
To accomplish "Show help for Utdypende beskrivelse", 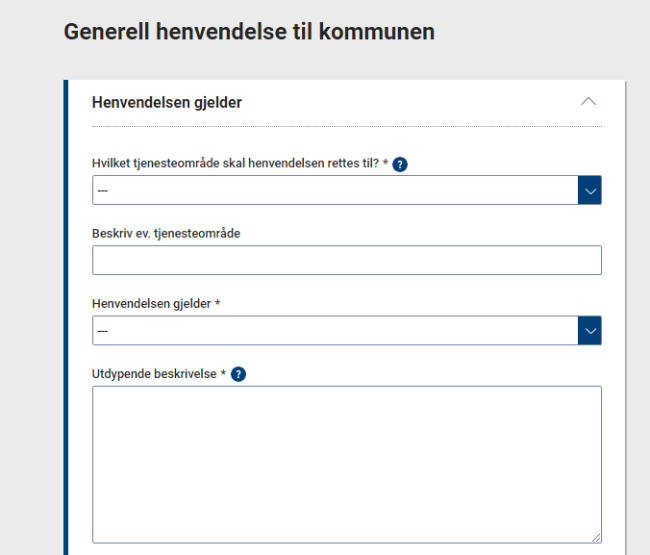I will 238,374.
